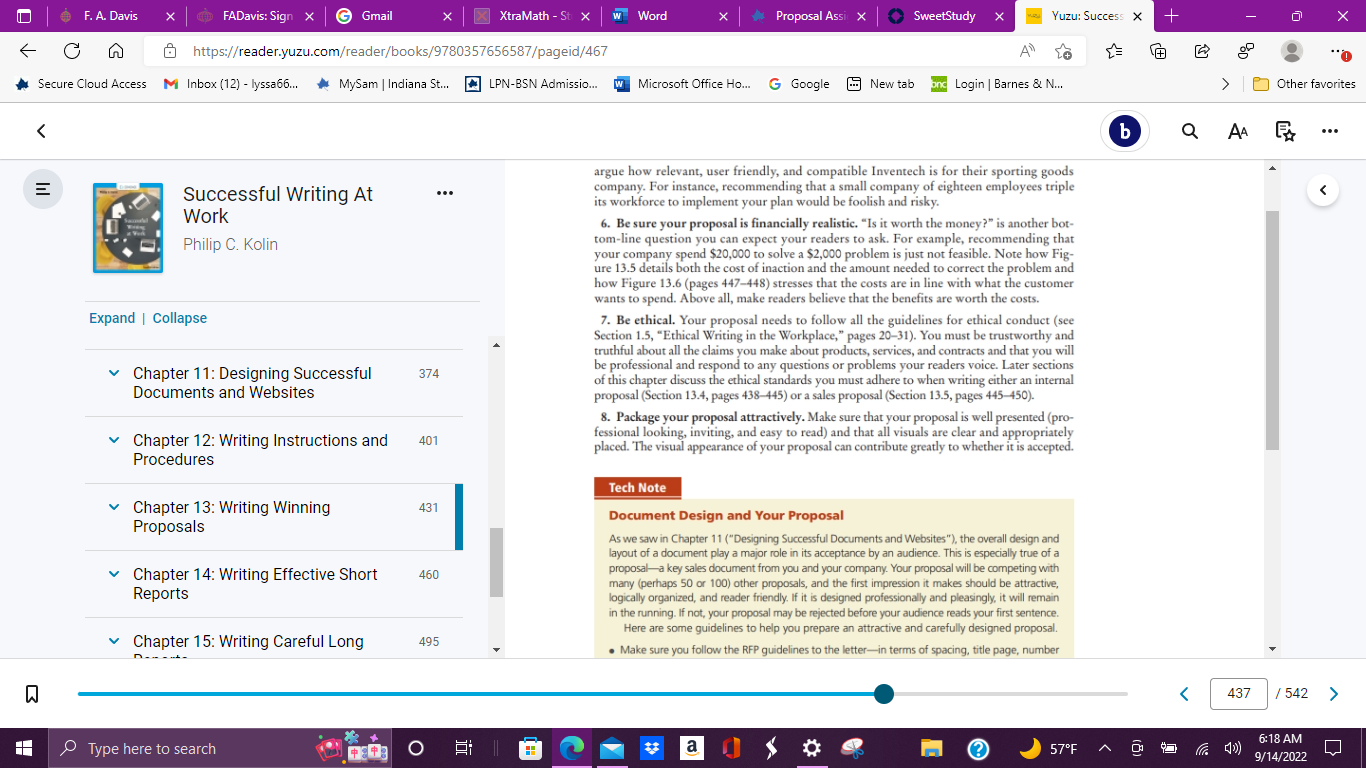Switch to F. A. Davis browser tab
This screenshot has height=768, width=1366.
pyautogui.click(x=116, y=16)
